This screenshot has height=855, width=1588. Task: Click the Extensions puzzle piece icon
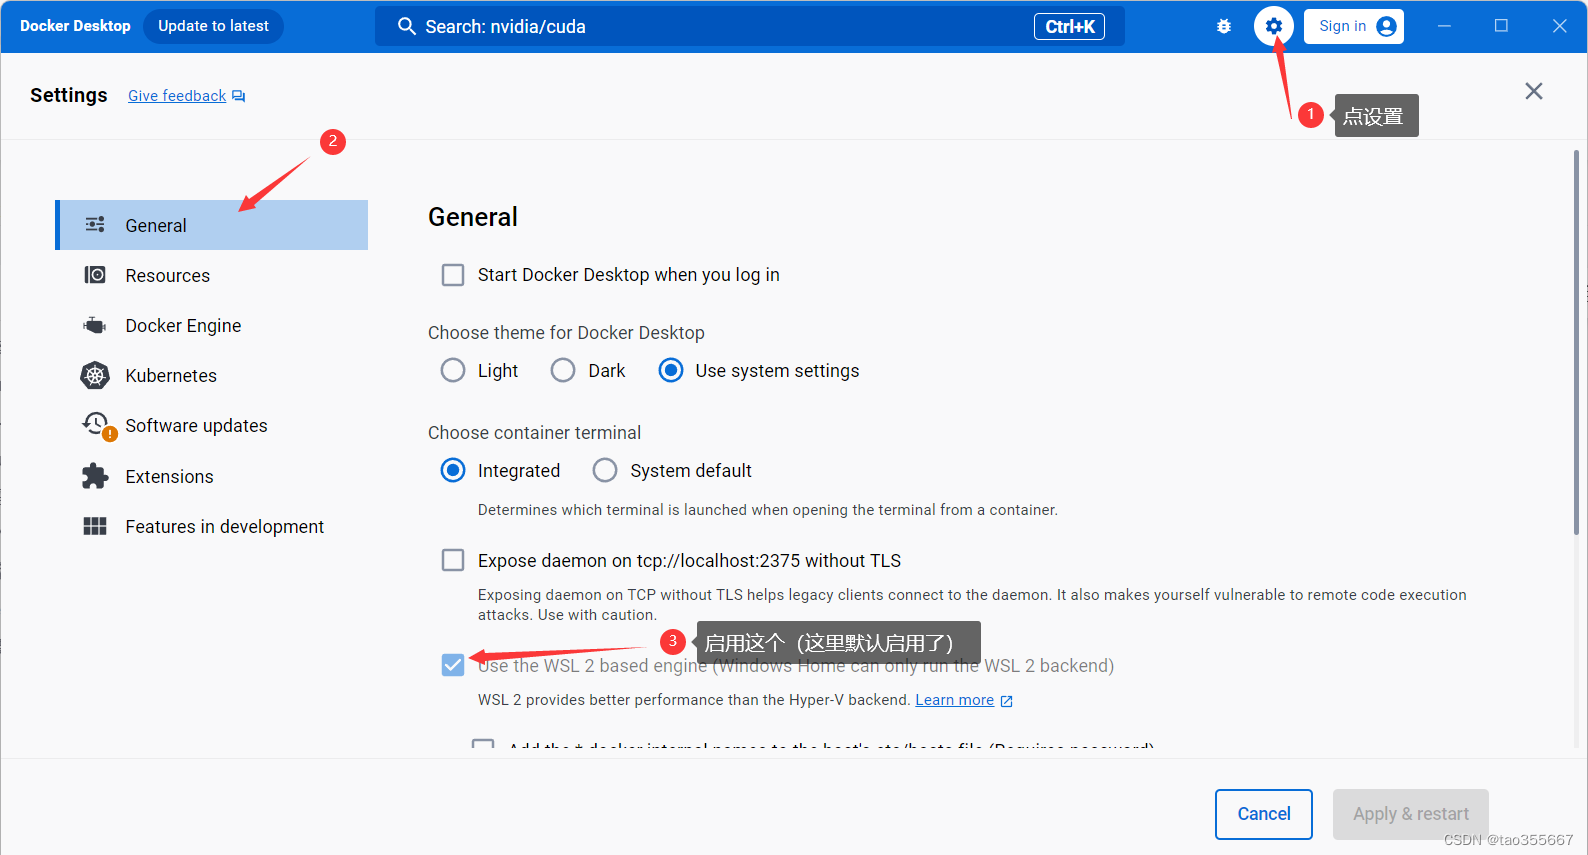click(x=95, y=476)
